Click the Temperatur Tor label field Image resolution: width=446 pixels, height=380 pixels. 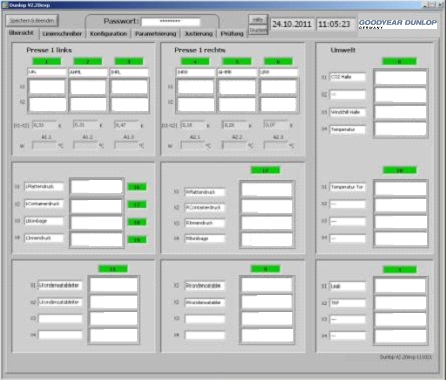347,187
